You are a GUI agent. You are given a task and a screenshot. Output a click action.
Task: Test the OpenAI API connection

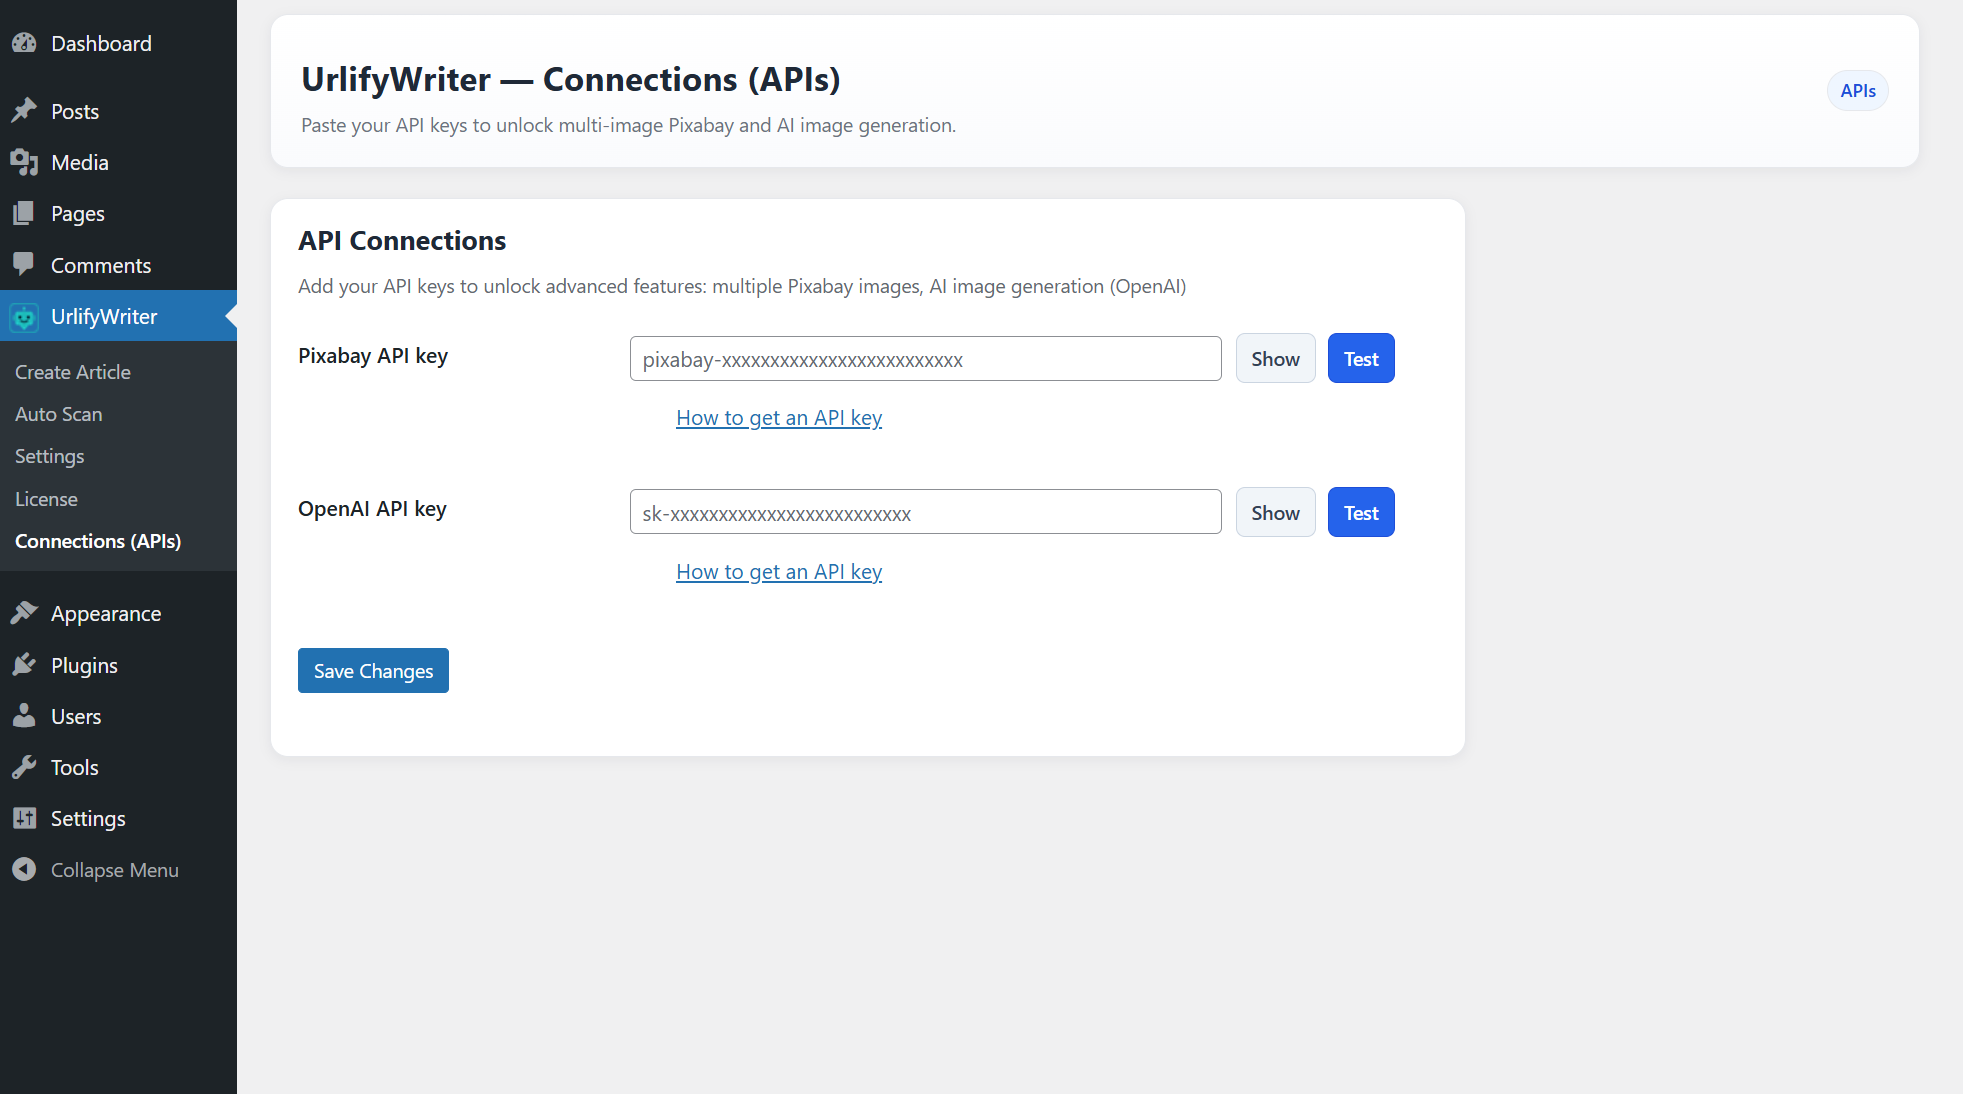(1360, 512)
